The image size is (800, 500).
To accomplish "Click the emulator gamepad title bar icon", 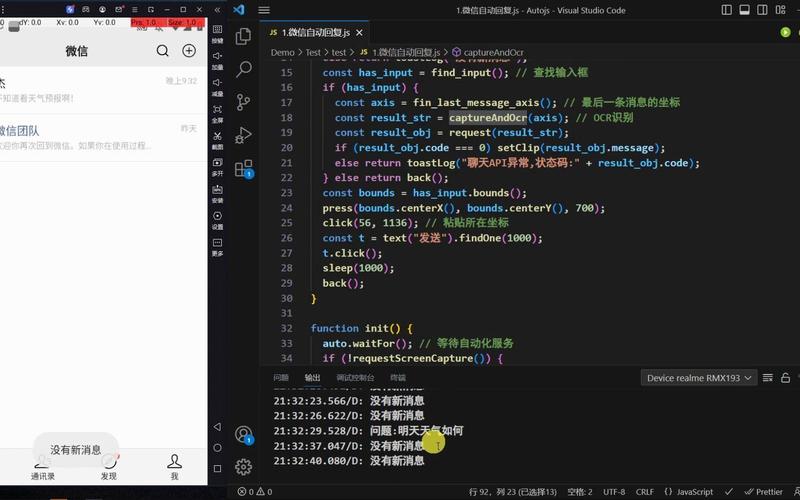I will click(86, 9).
